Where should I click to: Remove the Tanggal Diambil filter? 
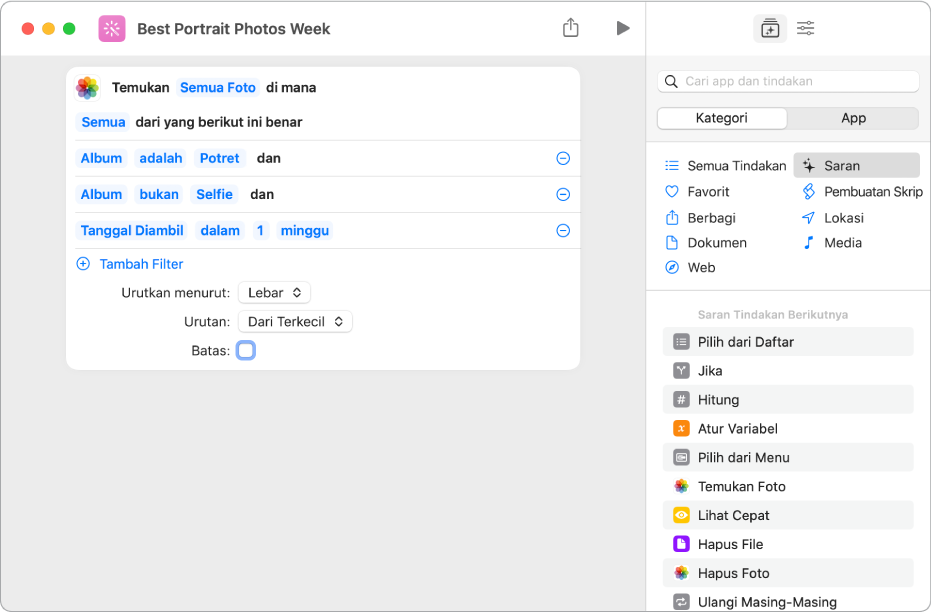(x=563, y=231)
